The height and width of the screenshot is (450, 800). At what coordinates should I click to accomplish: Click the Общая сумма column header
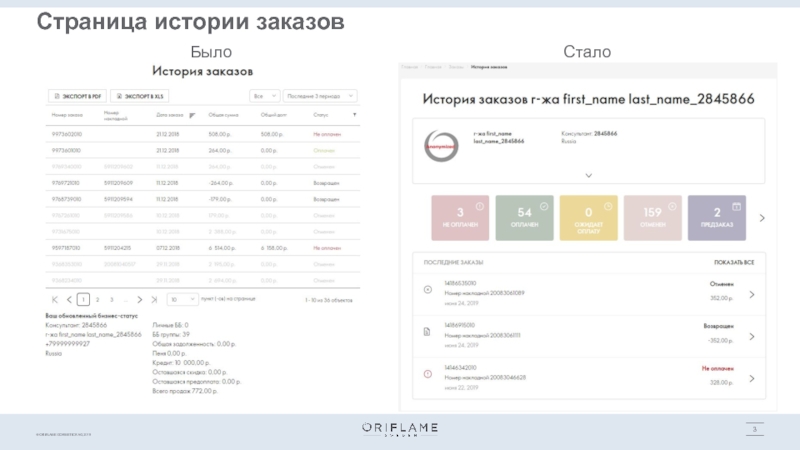223,115
